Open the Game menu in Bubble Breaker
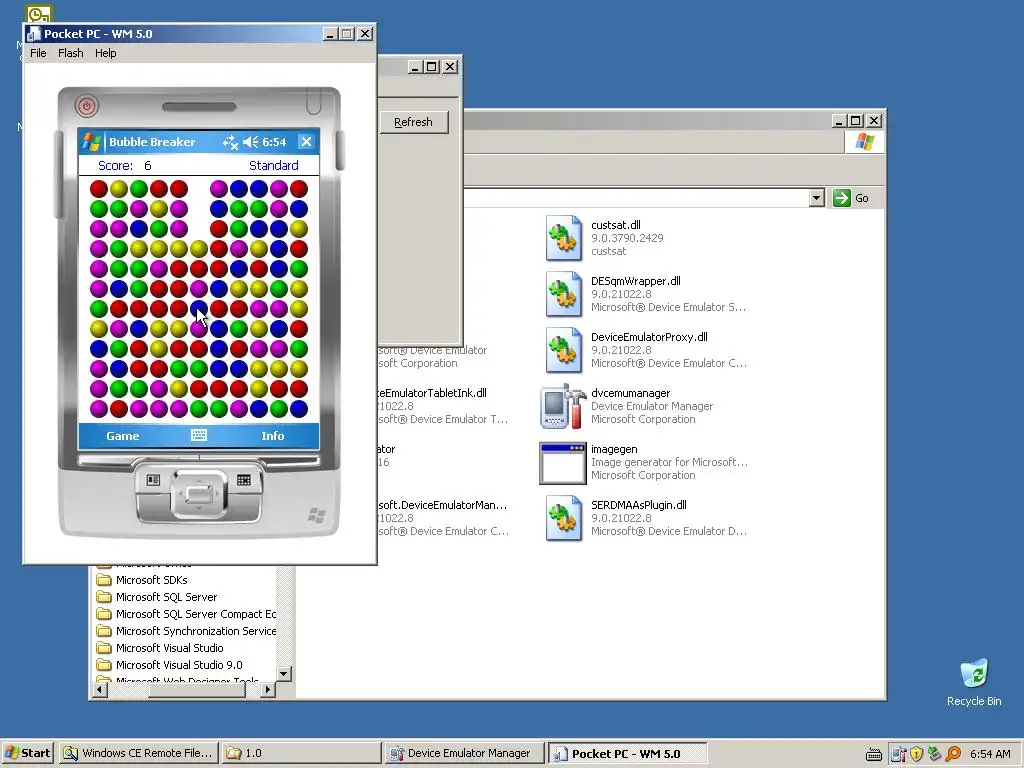 (123, 436)
